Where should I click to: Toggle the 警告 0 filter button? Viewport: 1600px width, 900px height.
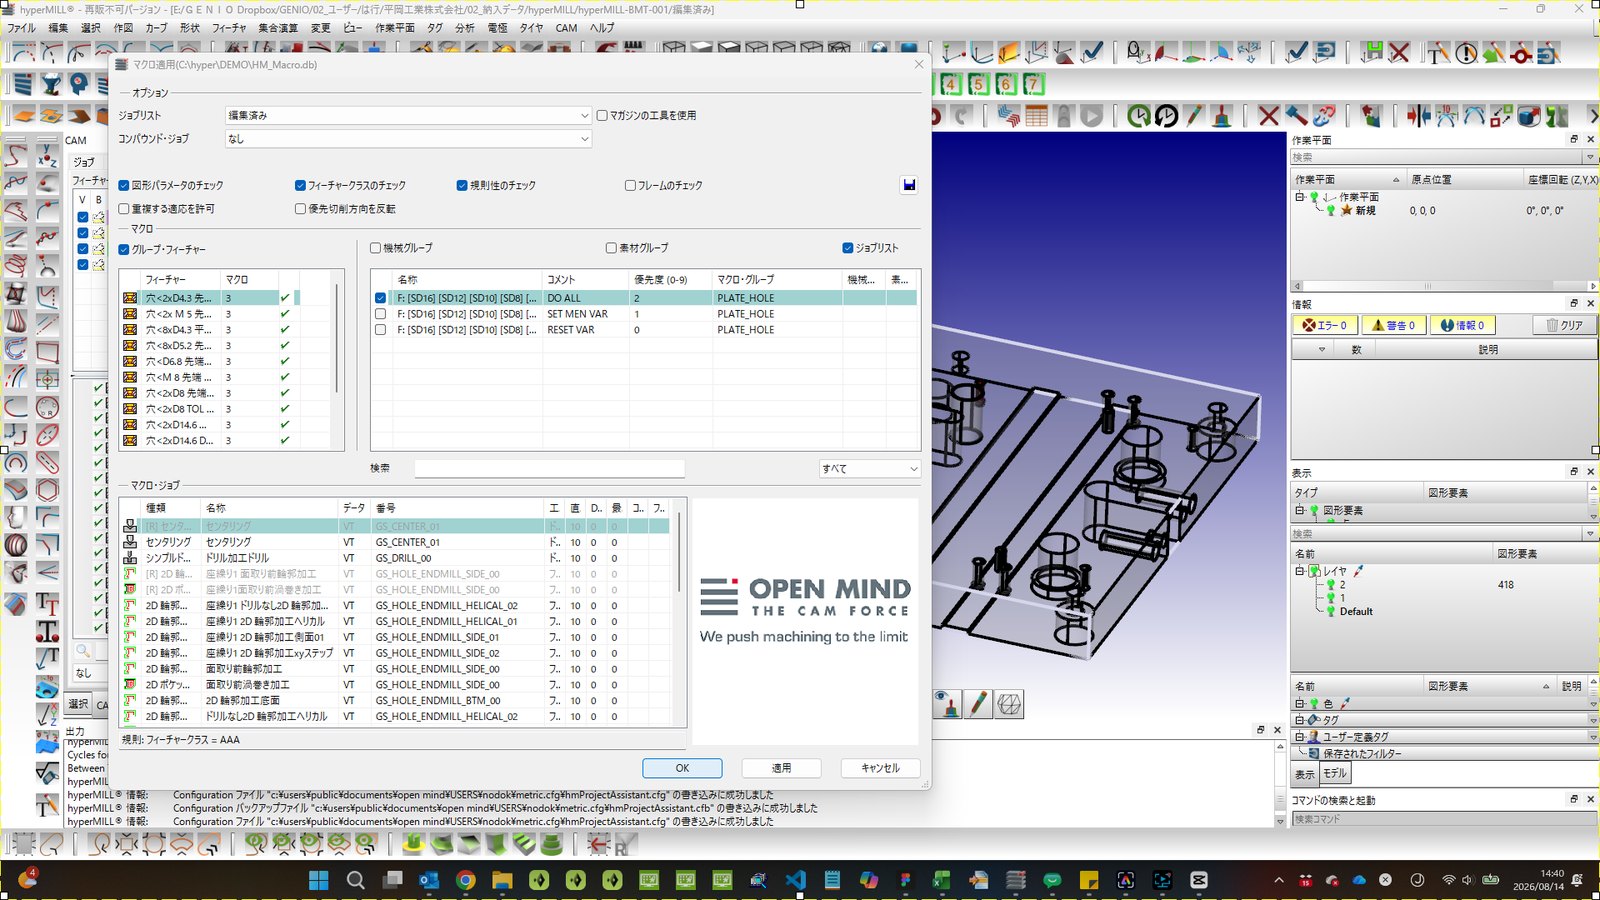[x=1393, y=325]
